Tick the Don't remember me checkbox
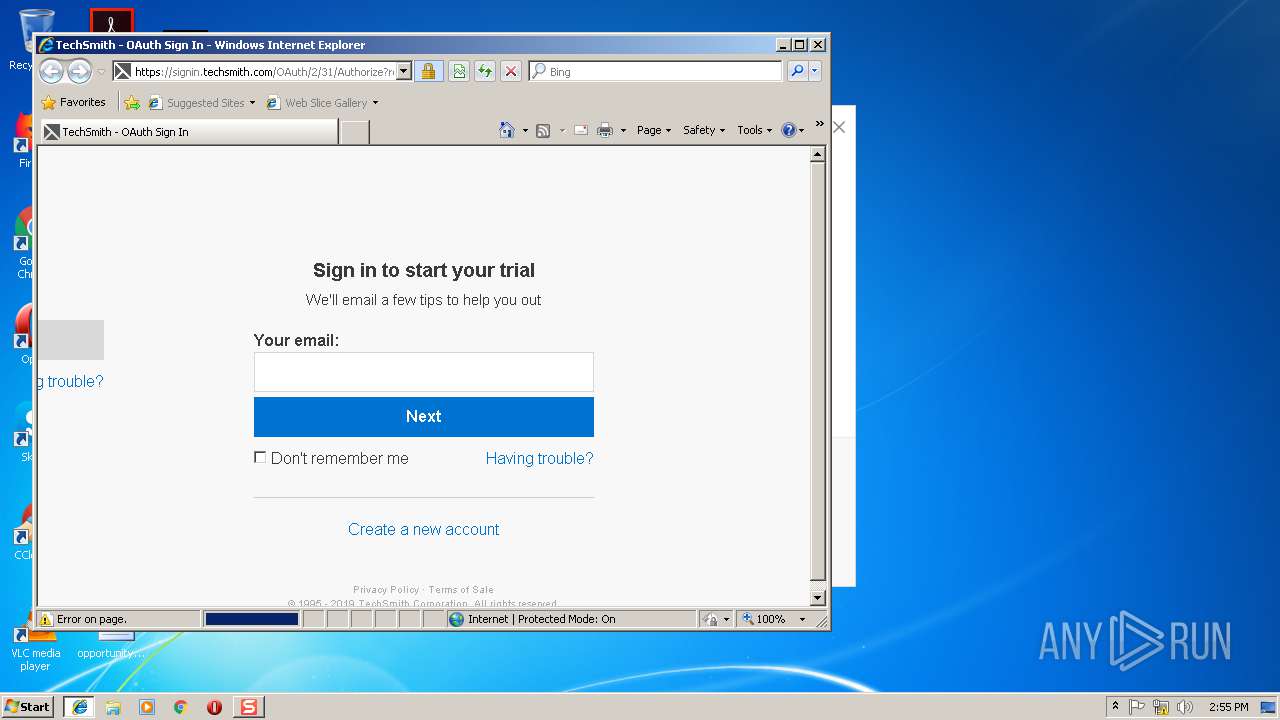This screenshot has width=1280, height=720. pyautogui.click(x=260, y=457)
